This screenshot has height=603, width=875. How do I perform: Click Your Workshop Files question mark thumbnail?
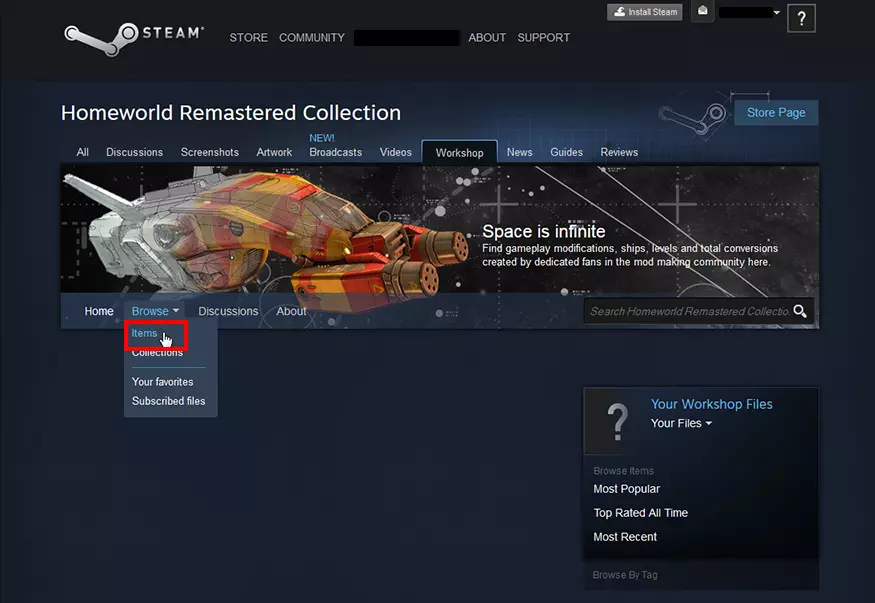[617, 422]
